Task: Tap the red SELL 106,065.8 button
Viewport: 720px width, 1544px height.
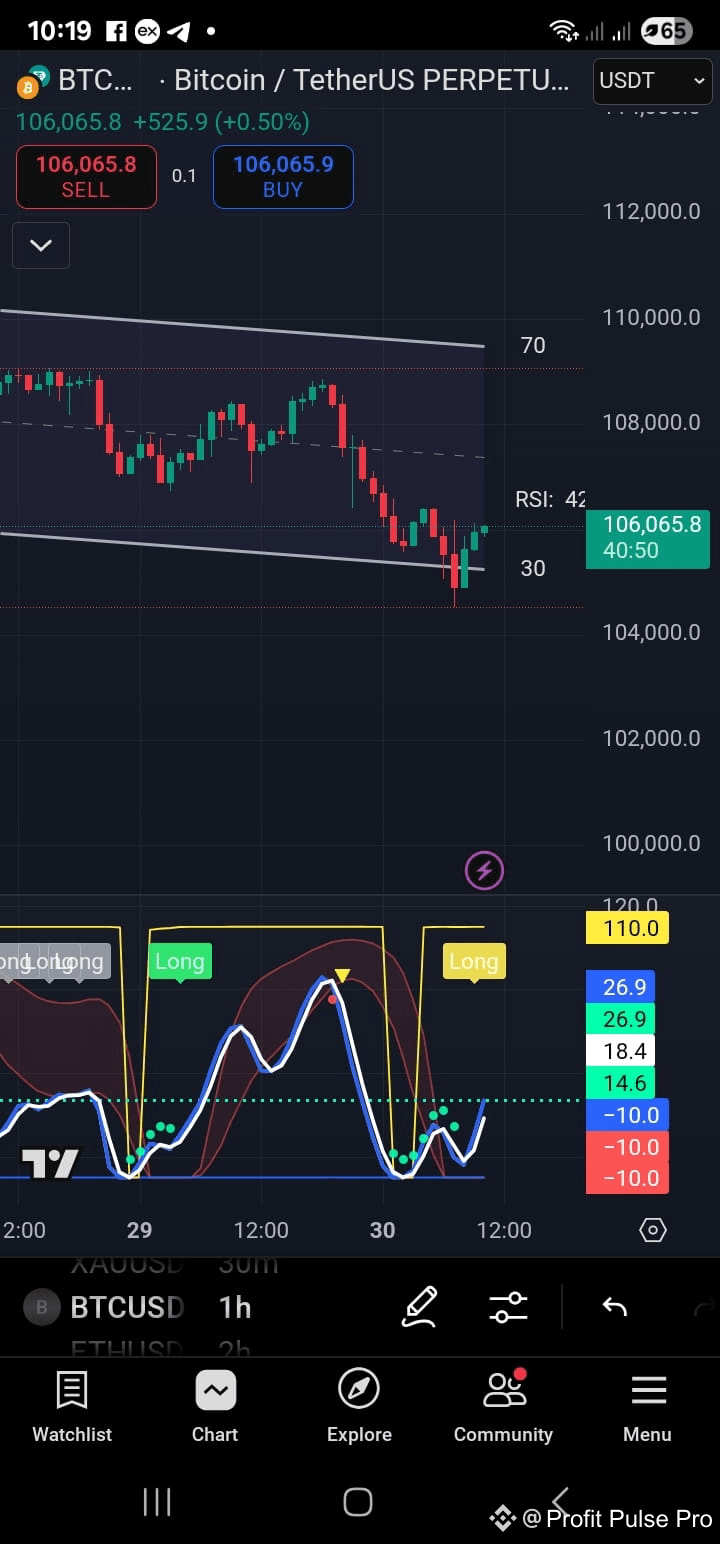Action: pyautogui.click(x=86, y=177)
